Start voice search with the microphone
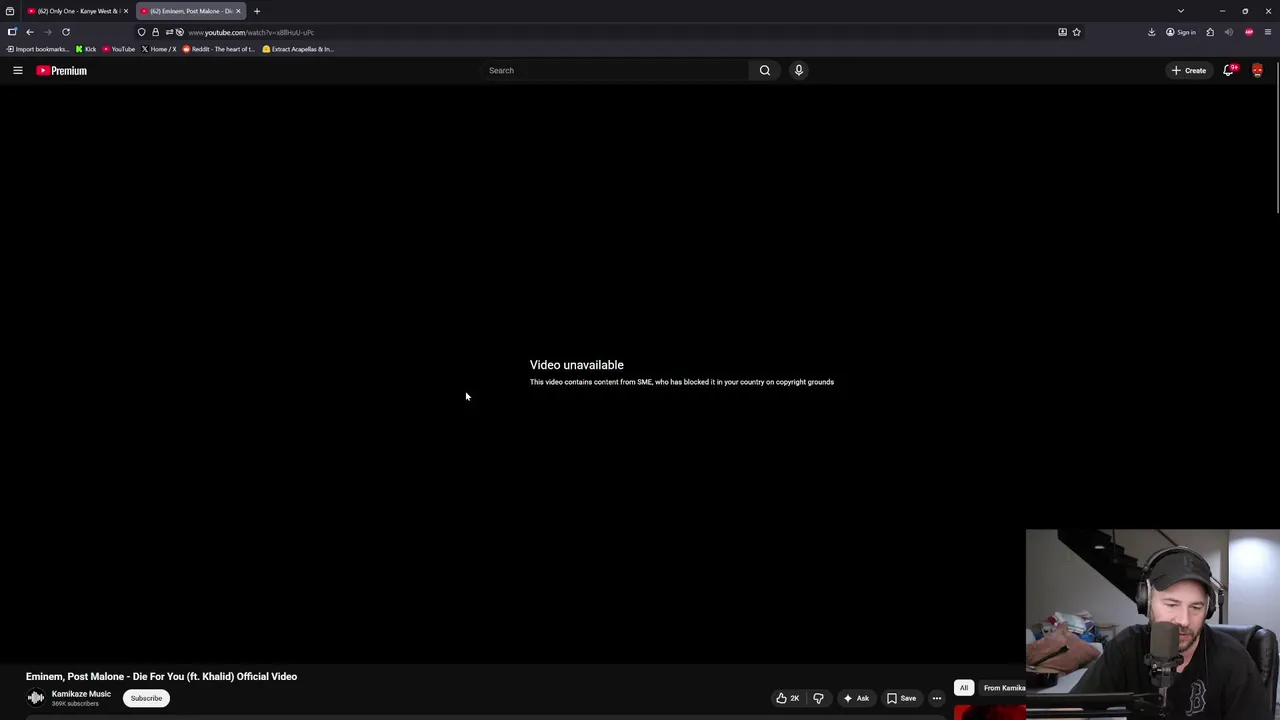 [798, 70]
